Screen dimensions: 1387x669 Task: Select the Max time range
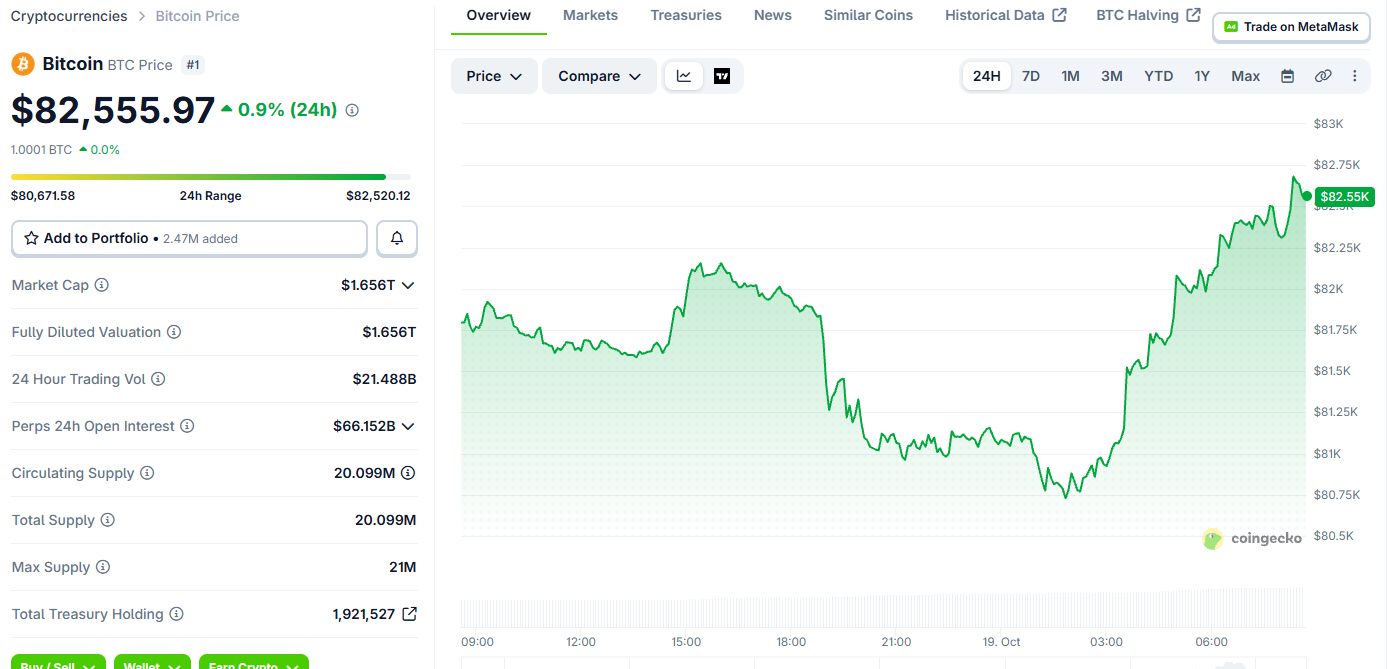[x=1246, y=76]
